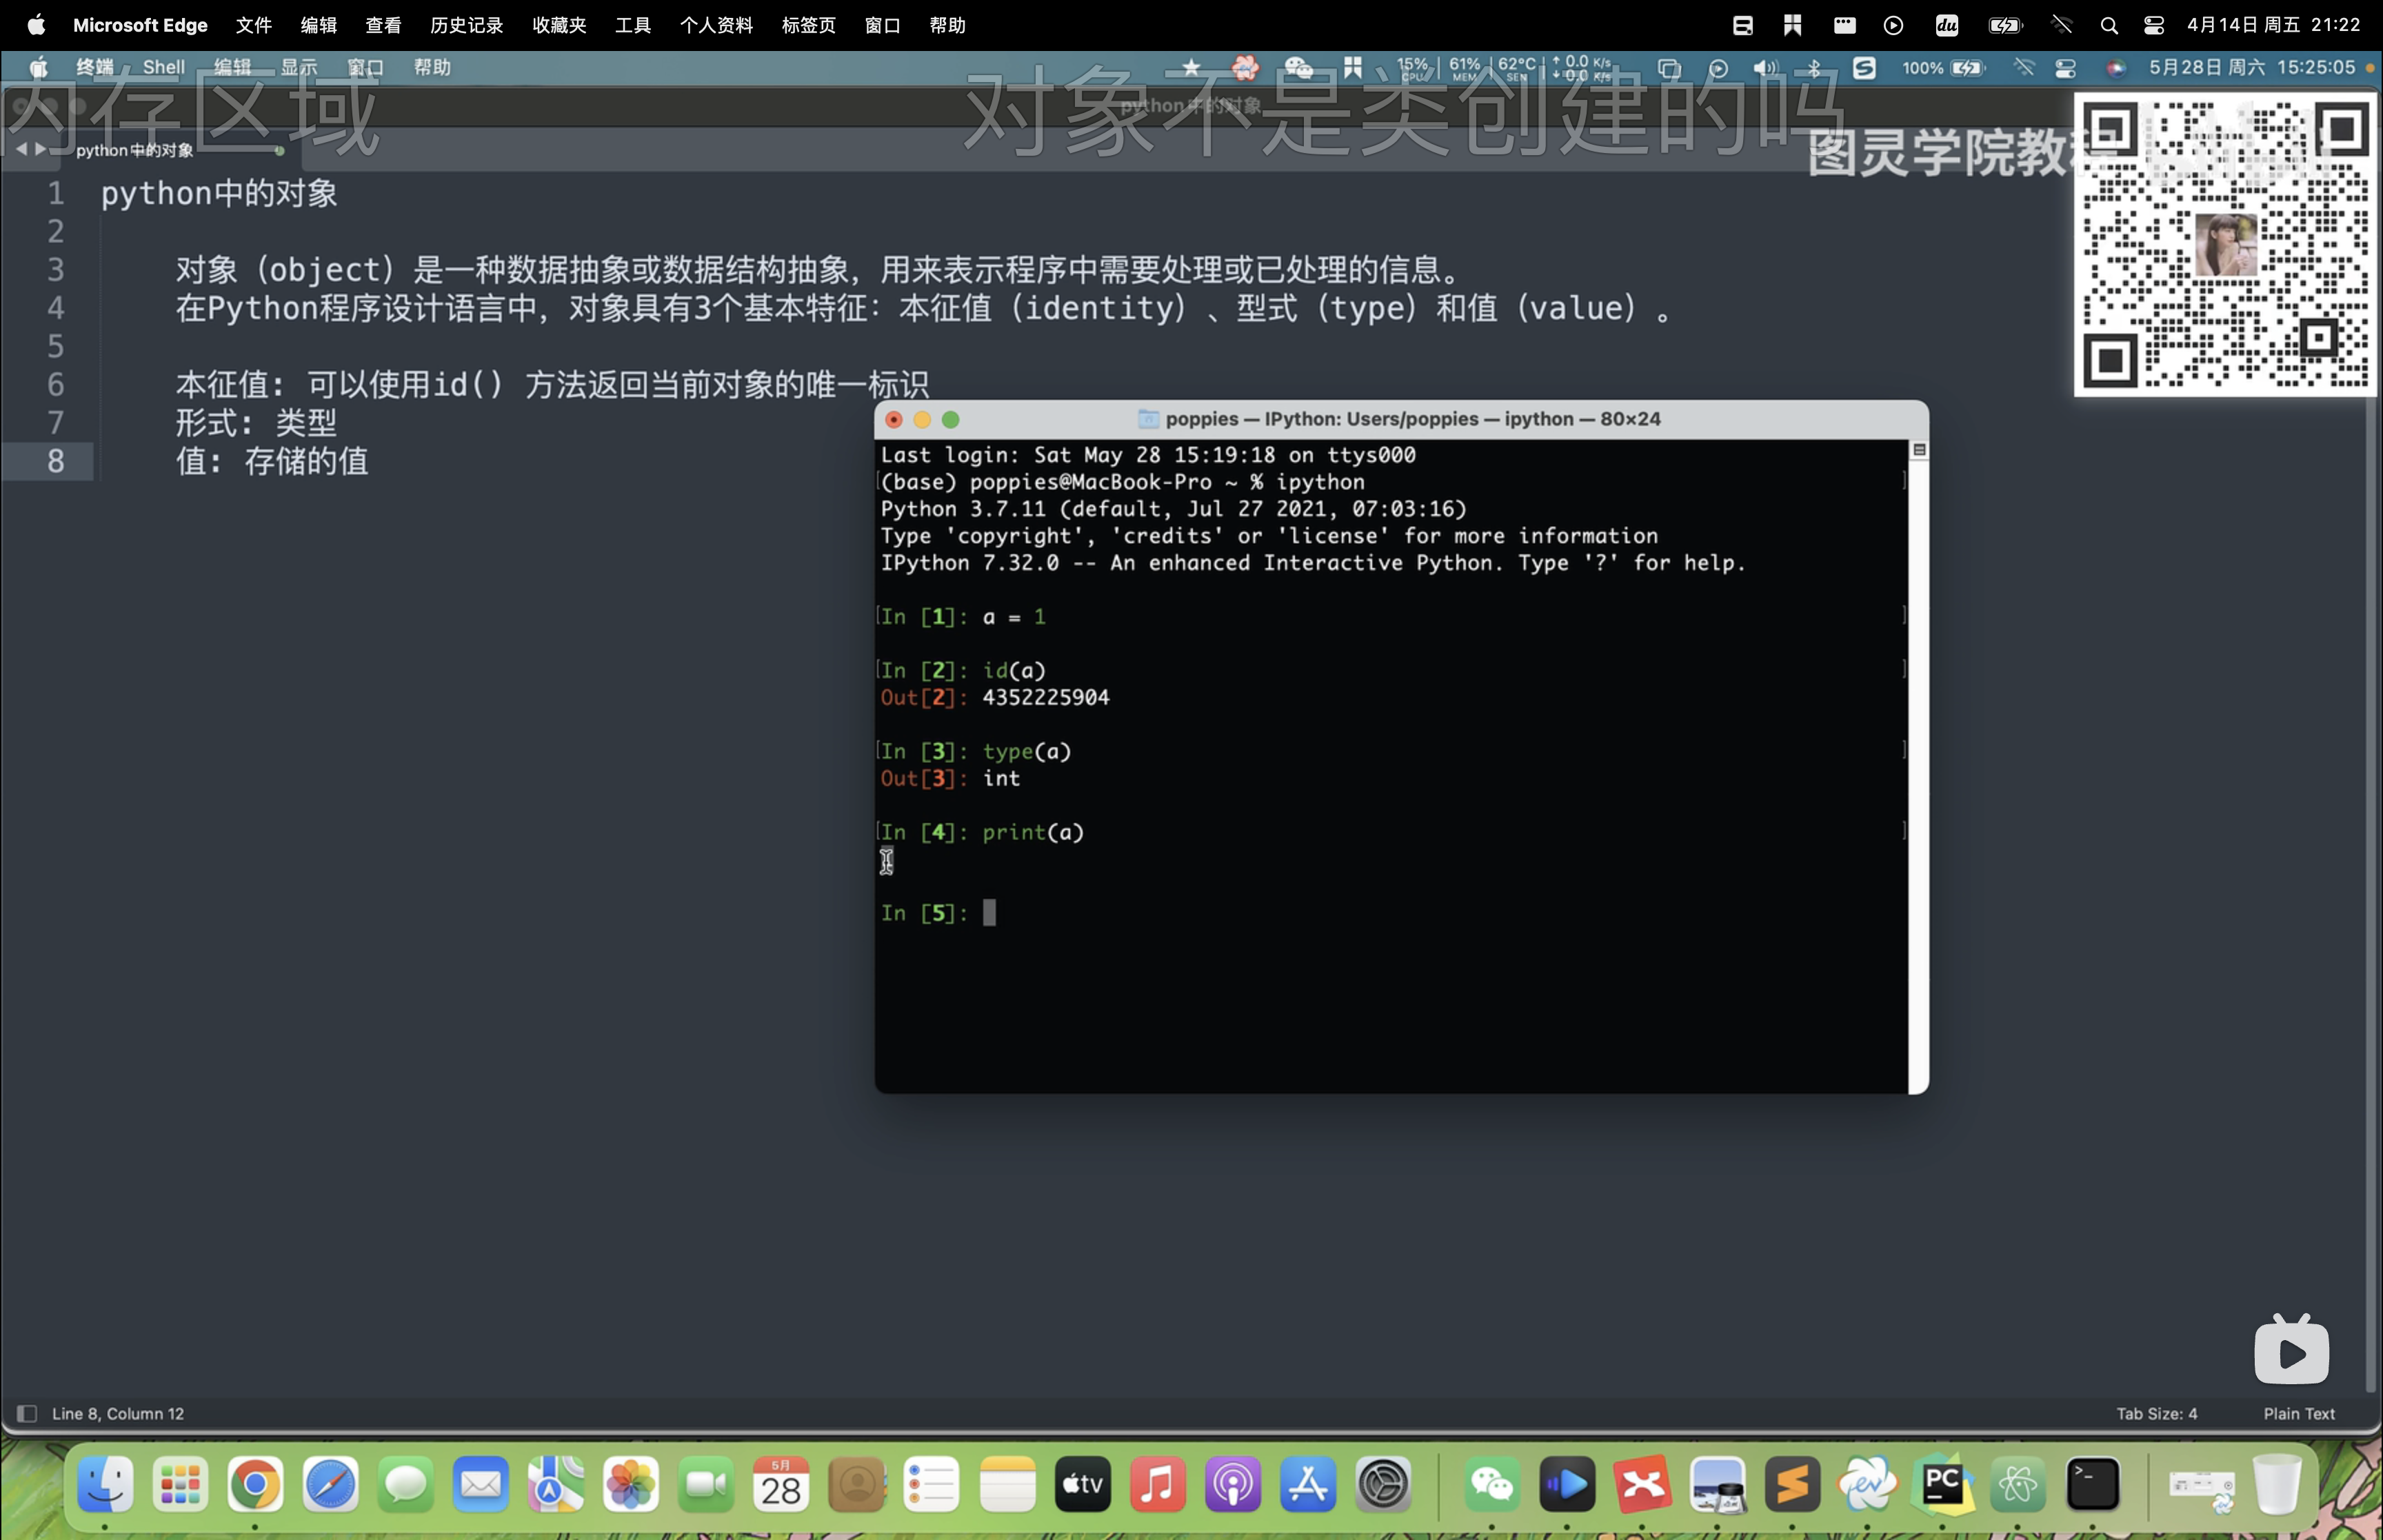Click the In [5]: prompt cursor
Viewport: 2383px width, 1540px height.
pyautogui.click(x=989, y=912)
